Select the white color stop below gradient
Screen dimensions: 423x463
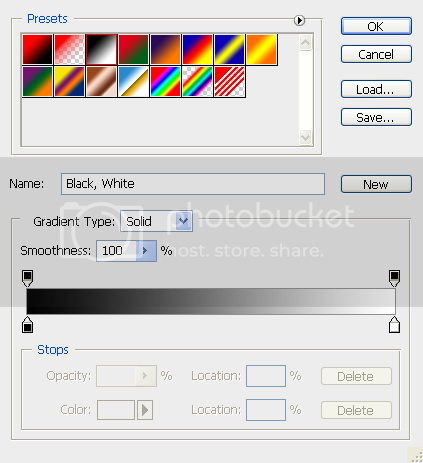tap(394, 325)
